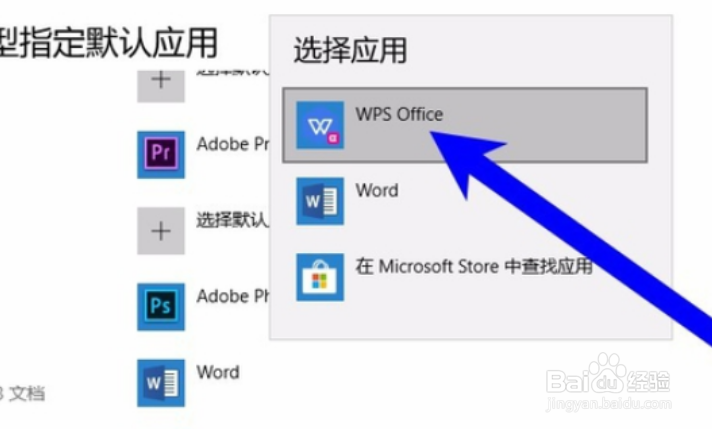Click the Adobe Photoshop Ps icon

click(x=161, y=306)
